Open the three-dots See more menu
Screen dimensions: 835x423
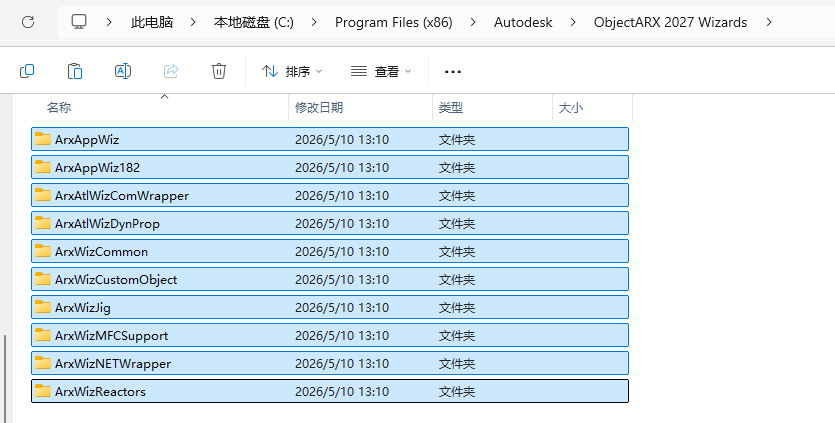(x=453, y=71)
